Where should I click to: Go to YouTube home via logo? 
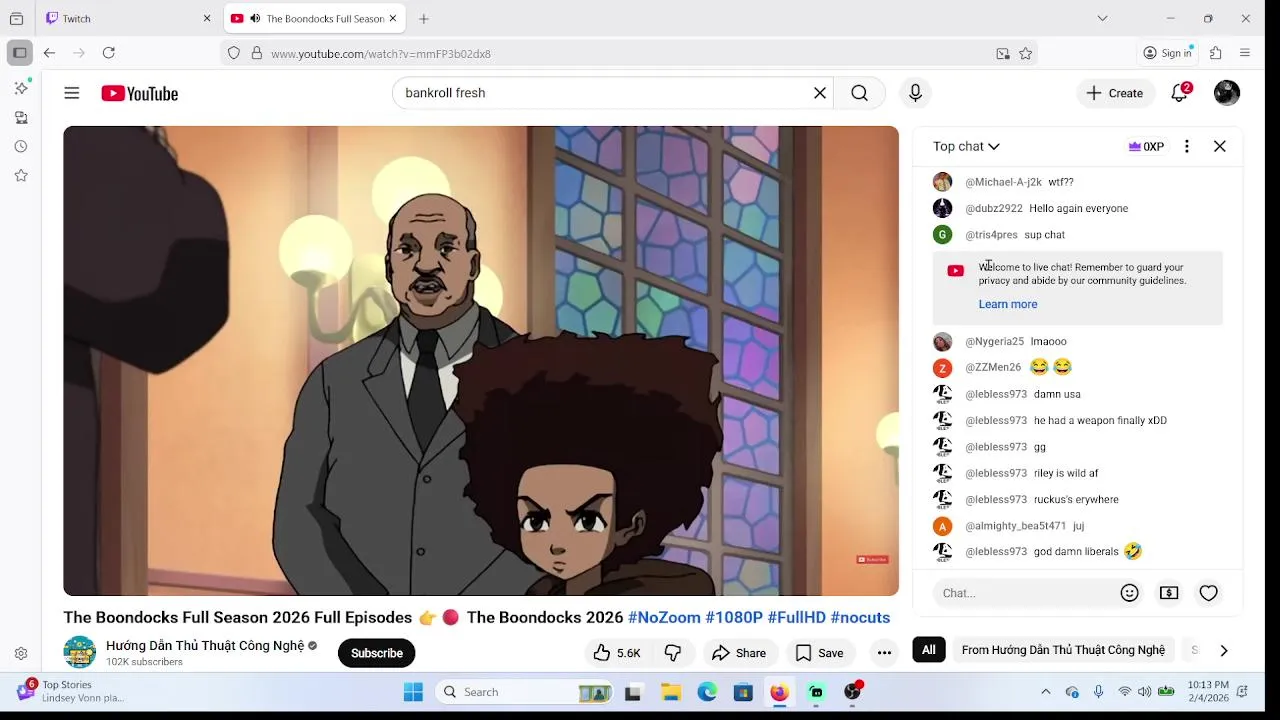point(140,93)
